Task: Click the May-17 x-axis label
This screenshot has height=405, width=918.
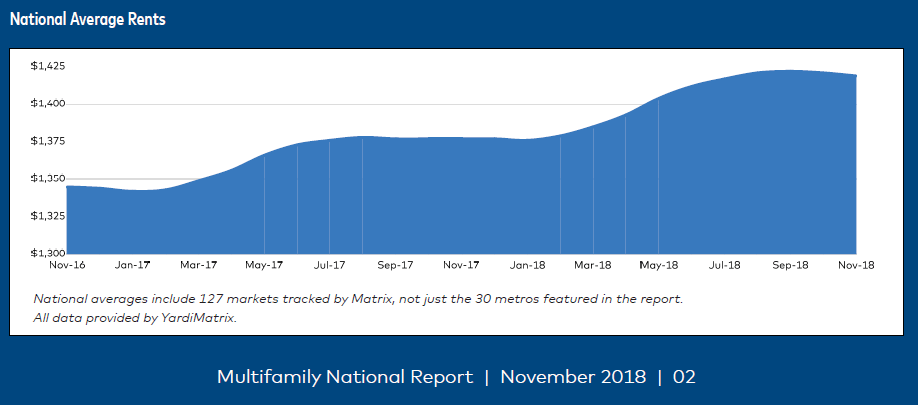Action: (x=264, y=266)
